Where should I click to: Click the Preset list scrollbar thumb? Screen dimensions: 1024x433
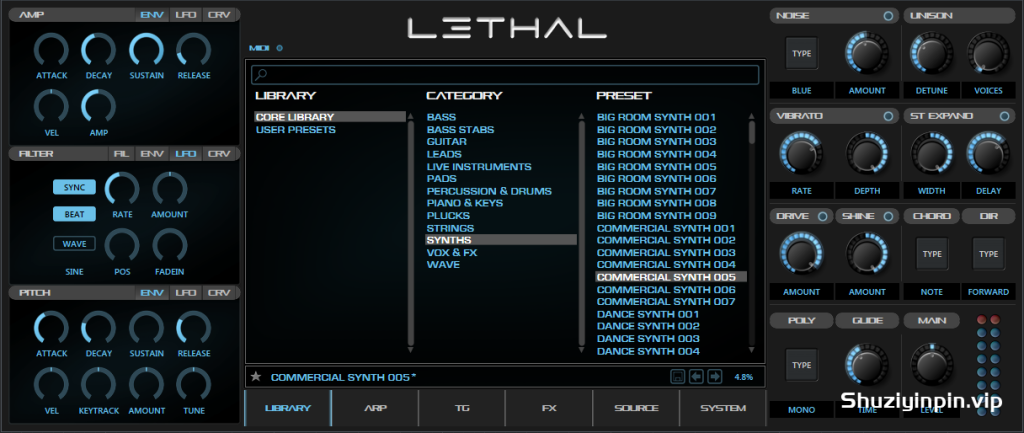pyautogui.click(x=752, y=131)
